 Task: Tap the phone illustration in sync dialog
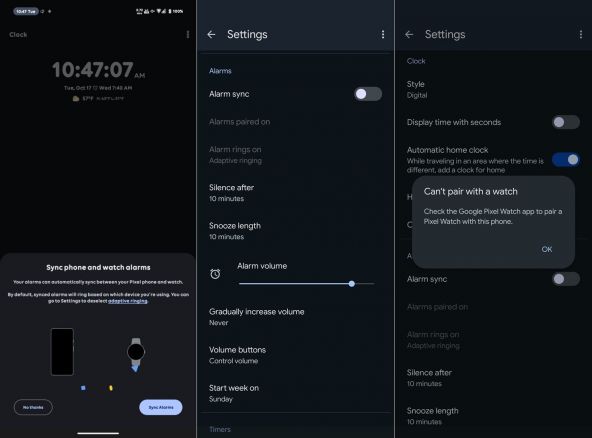point(62,352)
